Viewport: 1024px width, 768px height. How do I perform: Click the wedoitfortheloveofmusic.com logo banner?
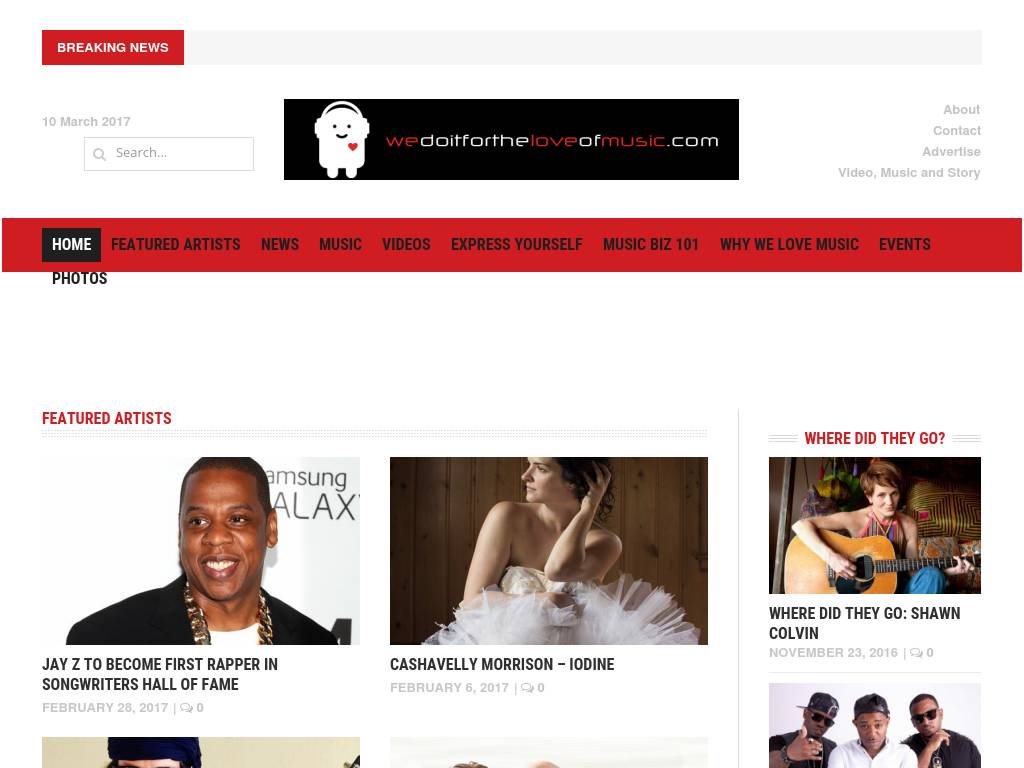coord(511,139)
